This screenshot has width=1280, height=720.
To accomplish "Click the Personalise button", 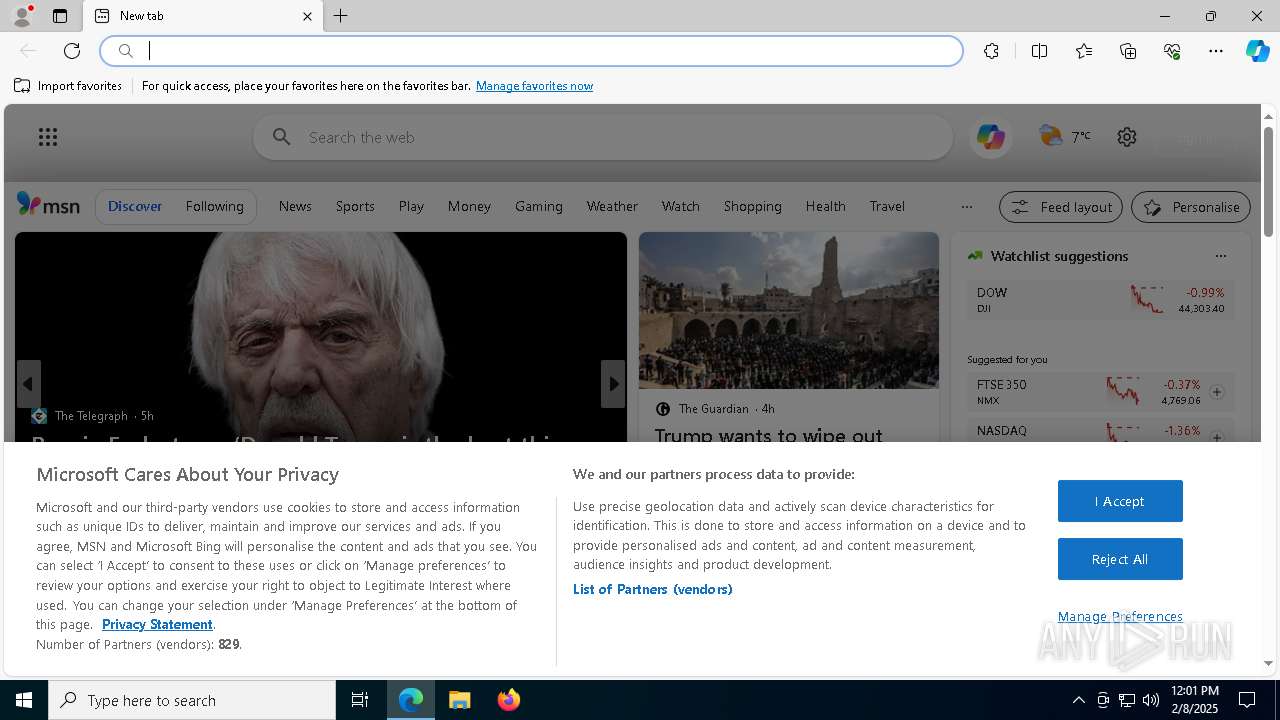I will click(x=1191, y=207).
